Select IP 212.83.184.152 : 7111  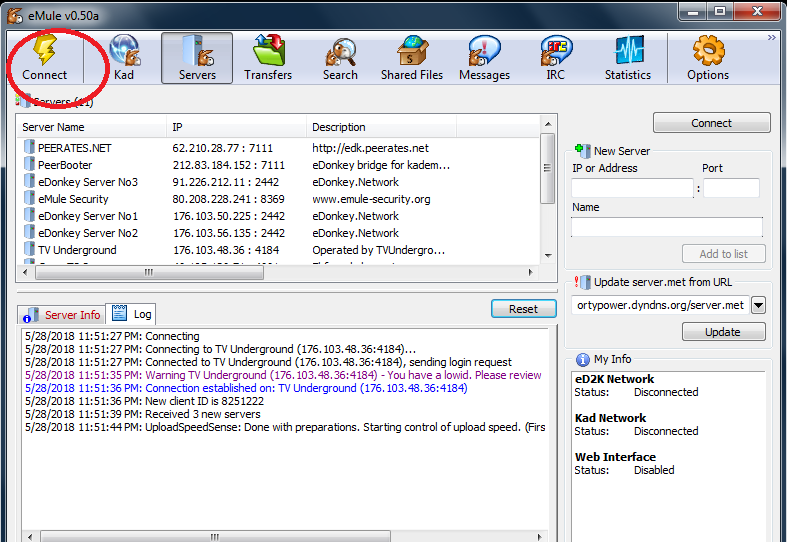[x=228, y=165]
